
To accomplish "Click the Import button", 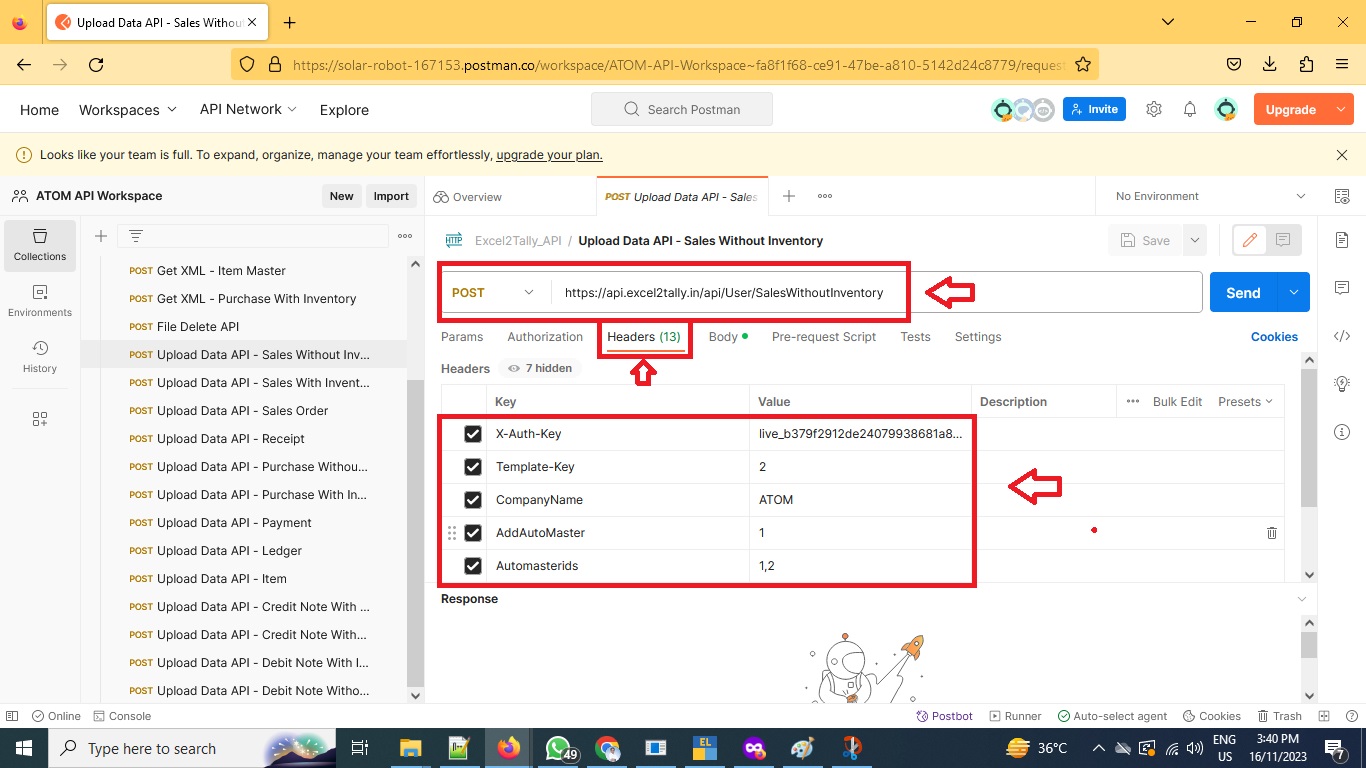I will 391,196.
